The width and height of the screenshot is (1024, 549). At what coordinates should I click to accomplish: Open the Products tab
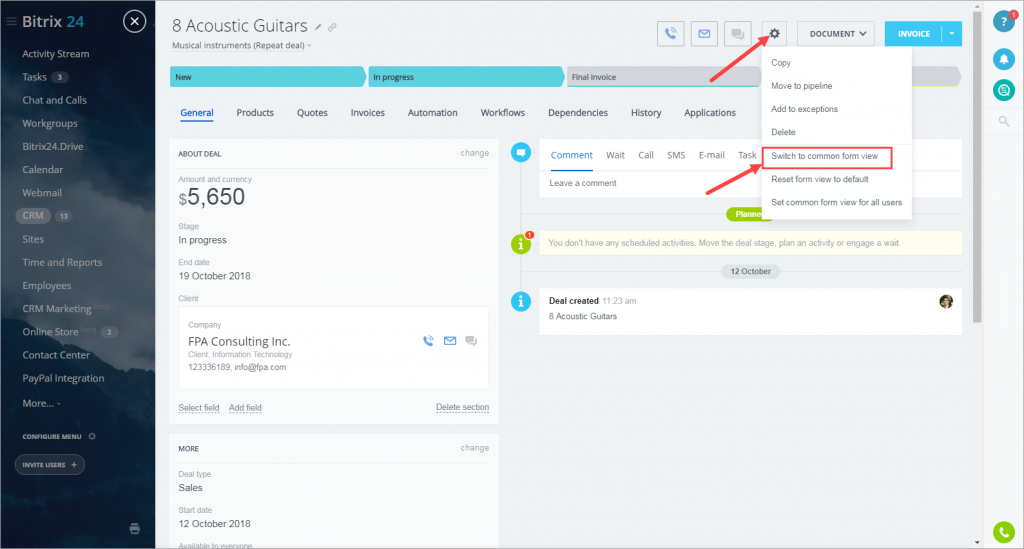click(255, 113)
